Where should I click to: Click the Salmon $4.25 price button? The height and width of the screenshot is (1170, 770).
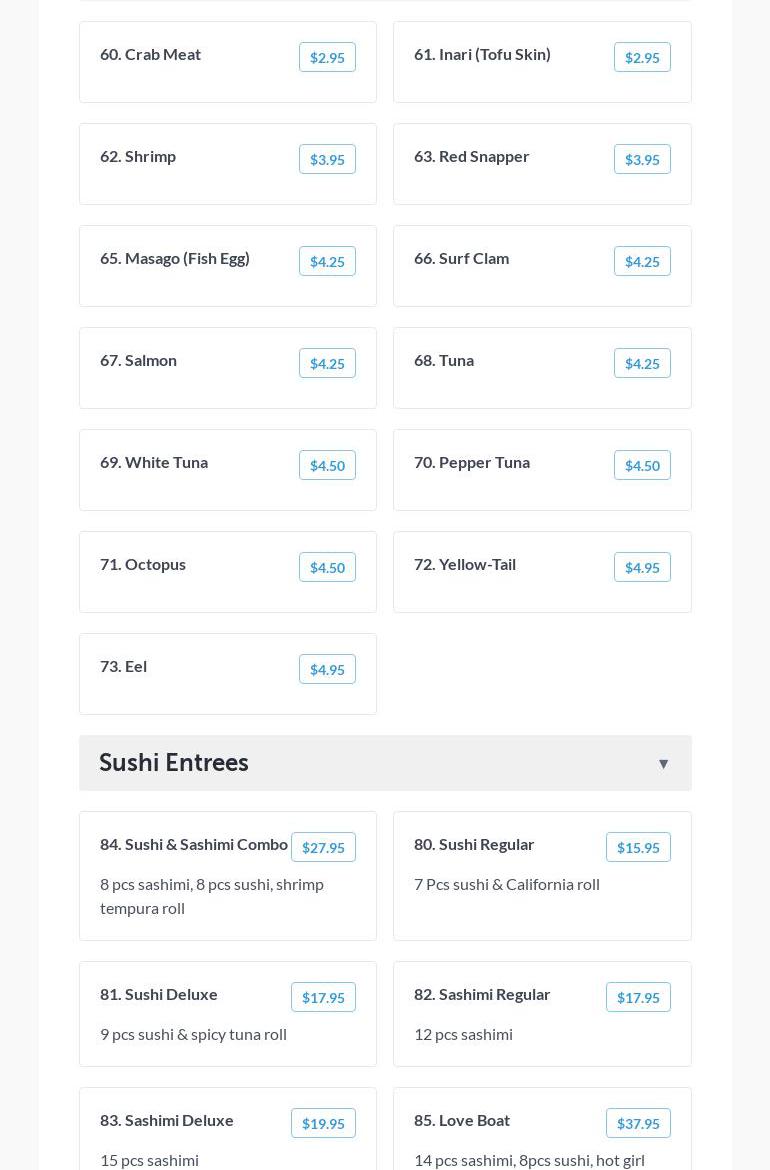click(327, 364)
